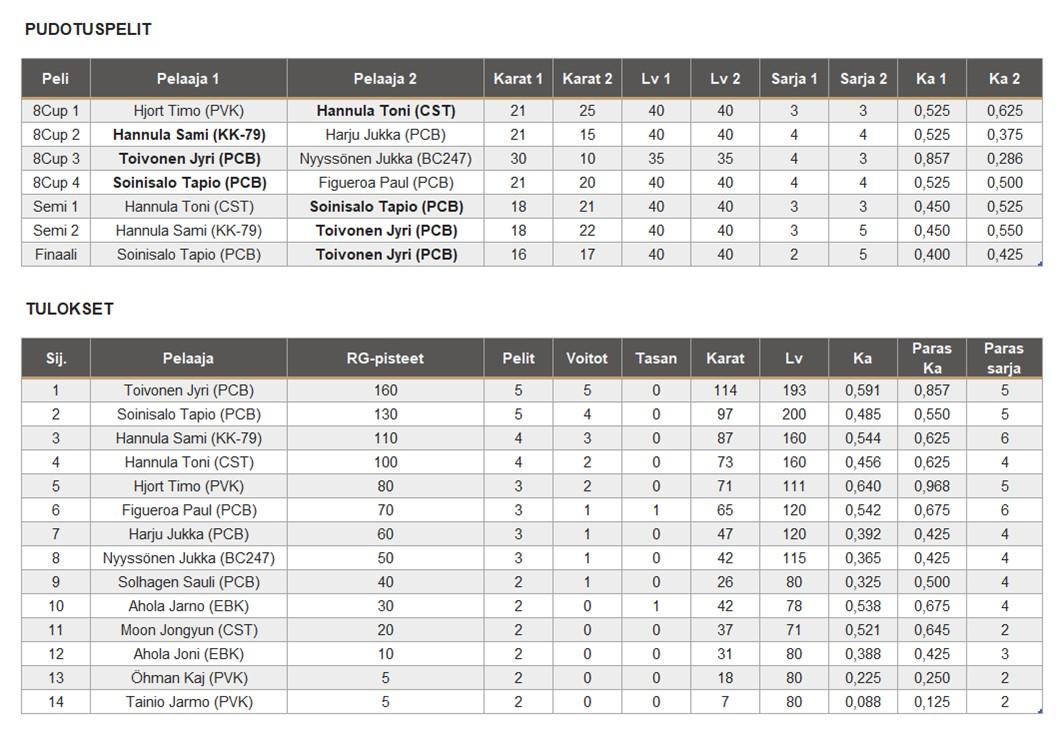The image size is (1064, 733).
Task: Click the TULOKSET section heading
Action: [70, 309]
